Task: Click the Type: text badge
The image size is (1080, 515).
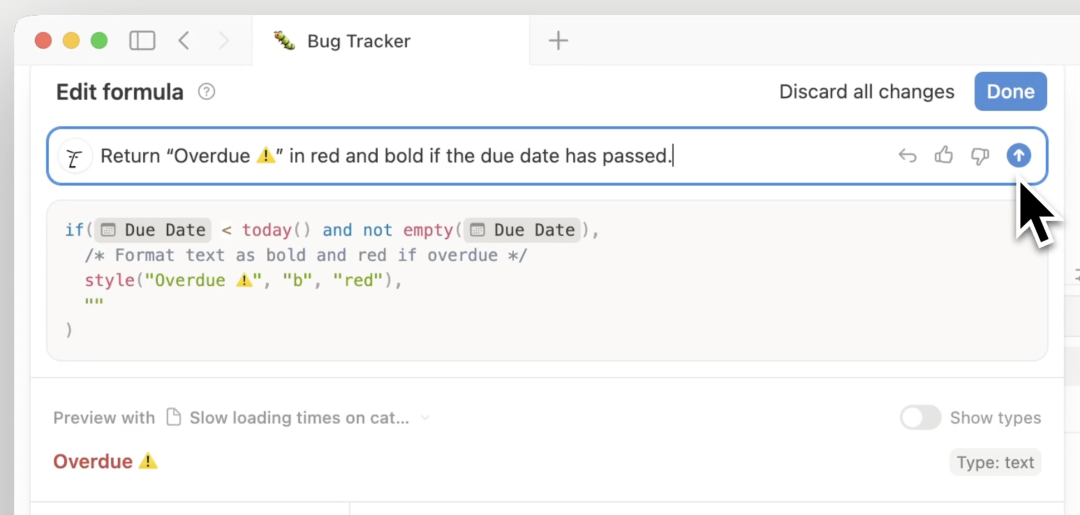Action: click(995, 462)
